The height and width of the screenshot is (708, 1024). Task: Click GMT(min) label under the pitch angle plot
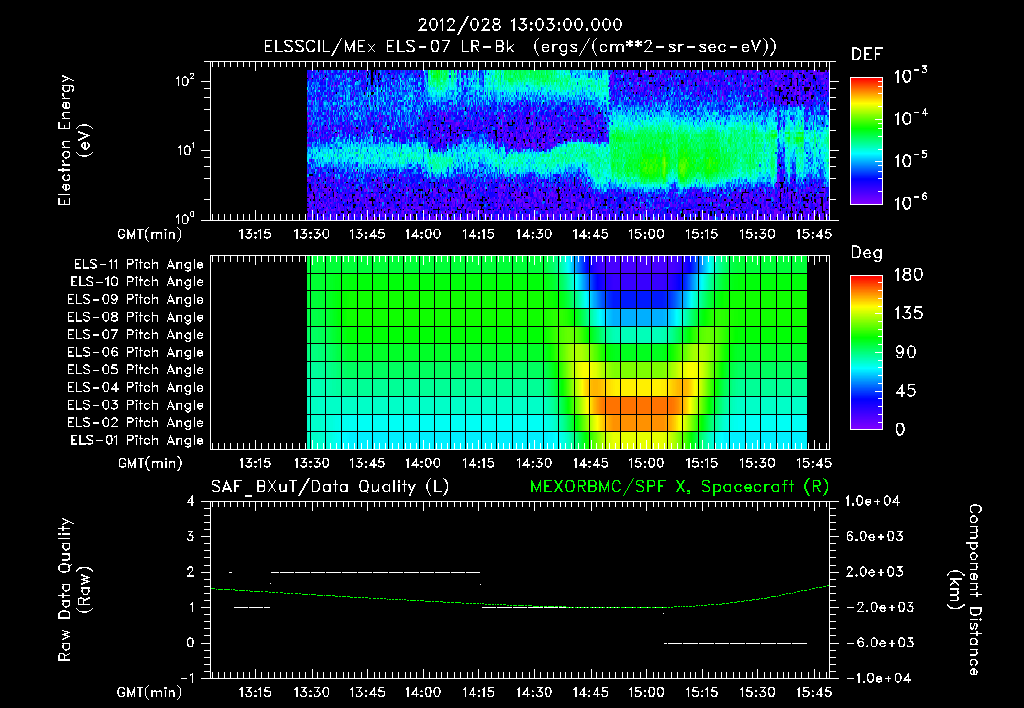pyautogui.click(x=150, y=463)
